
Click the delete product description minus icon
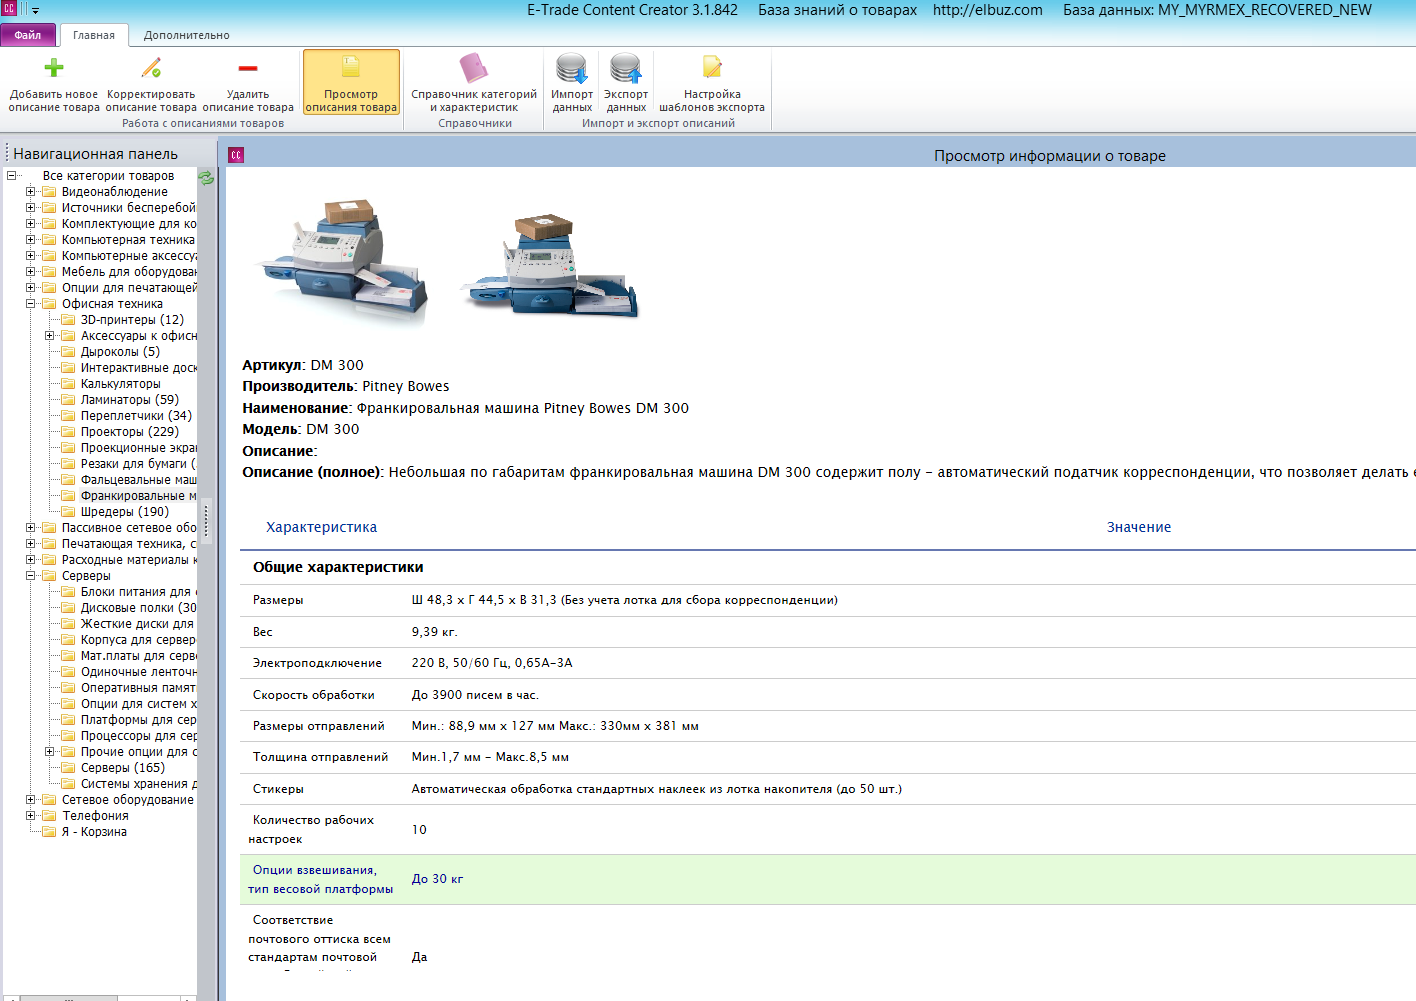coord(248,68)
